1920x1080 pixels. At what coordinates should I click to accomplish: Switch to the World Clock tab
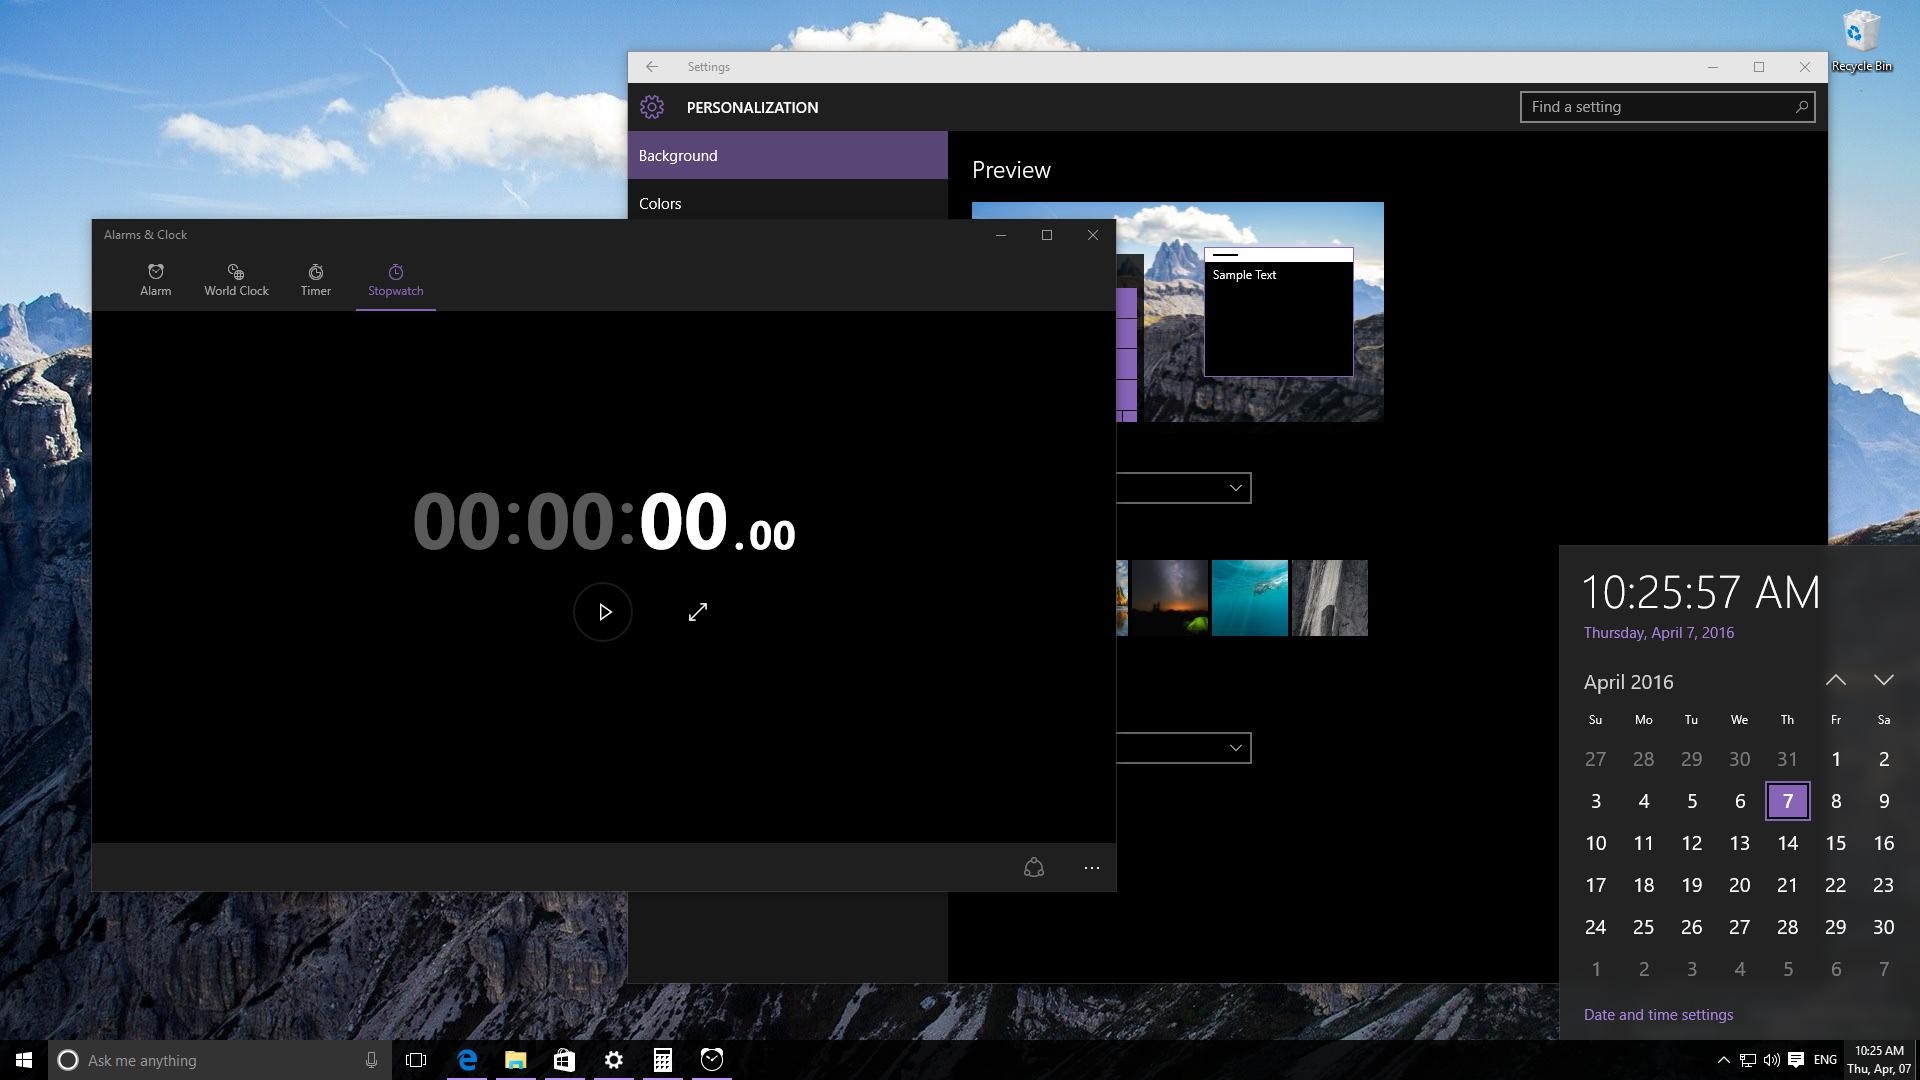click(x=236, y=280)
